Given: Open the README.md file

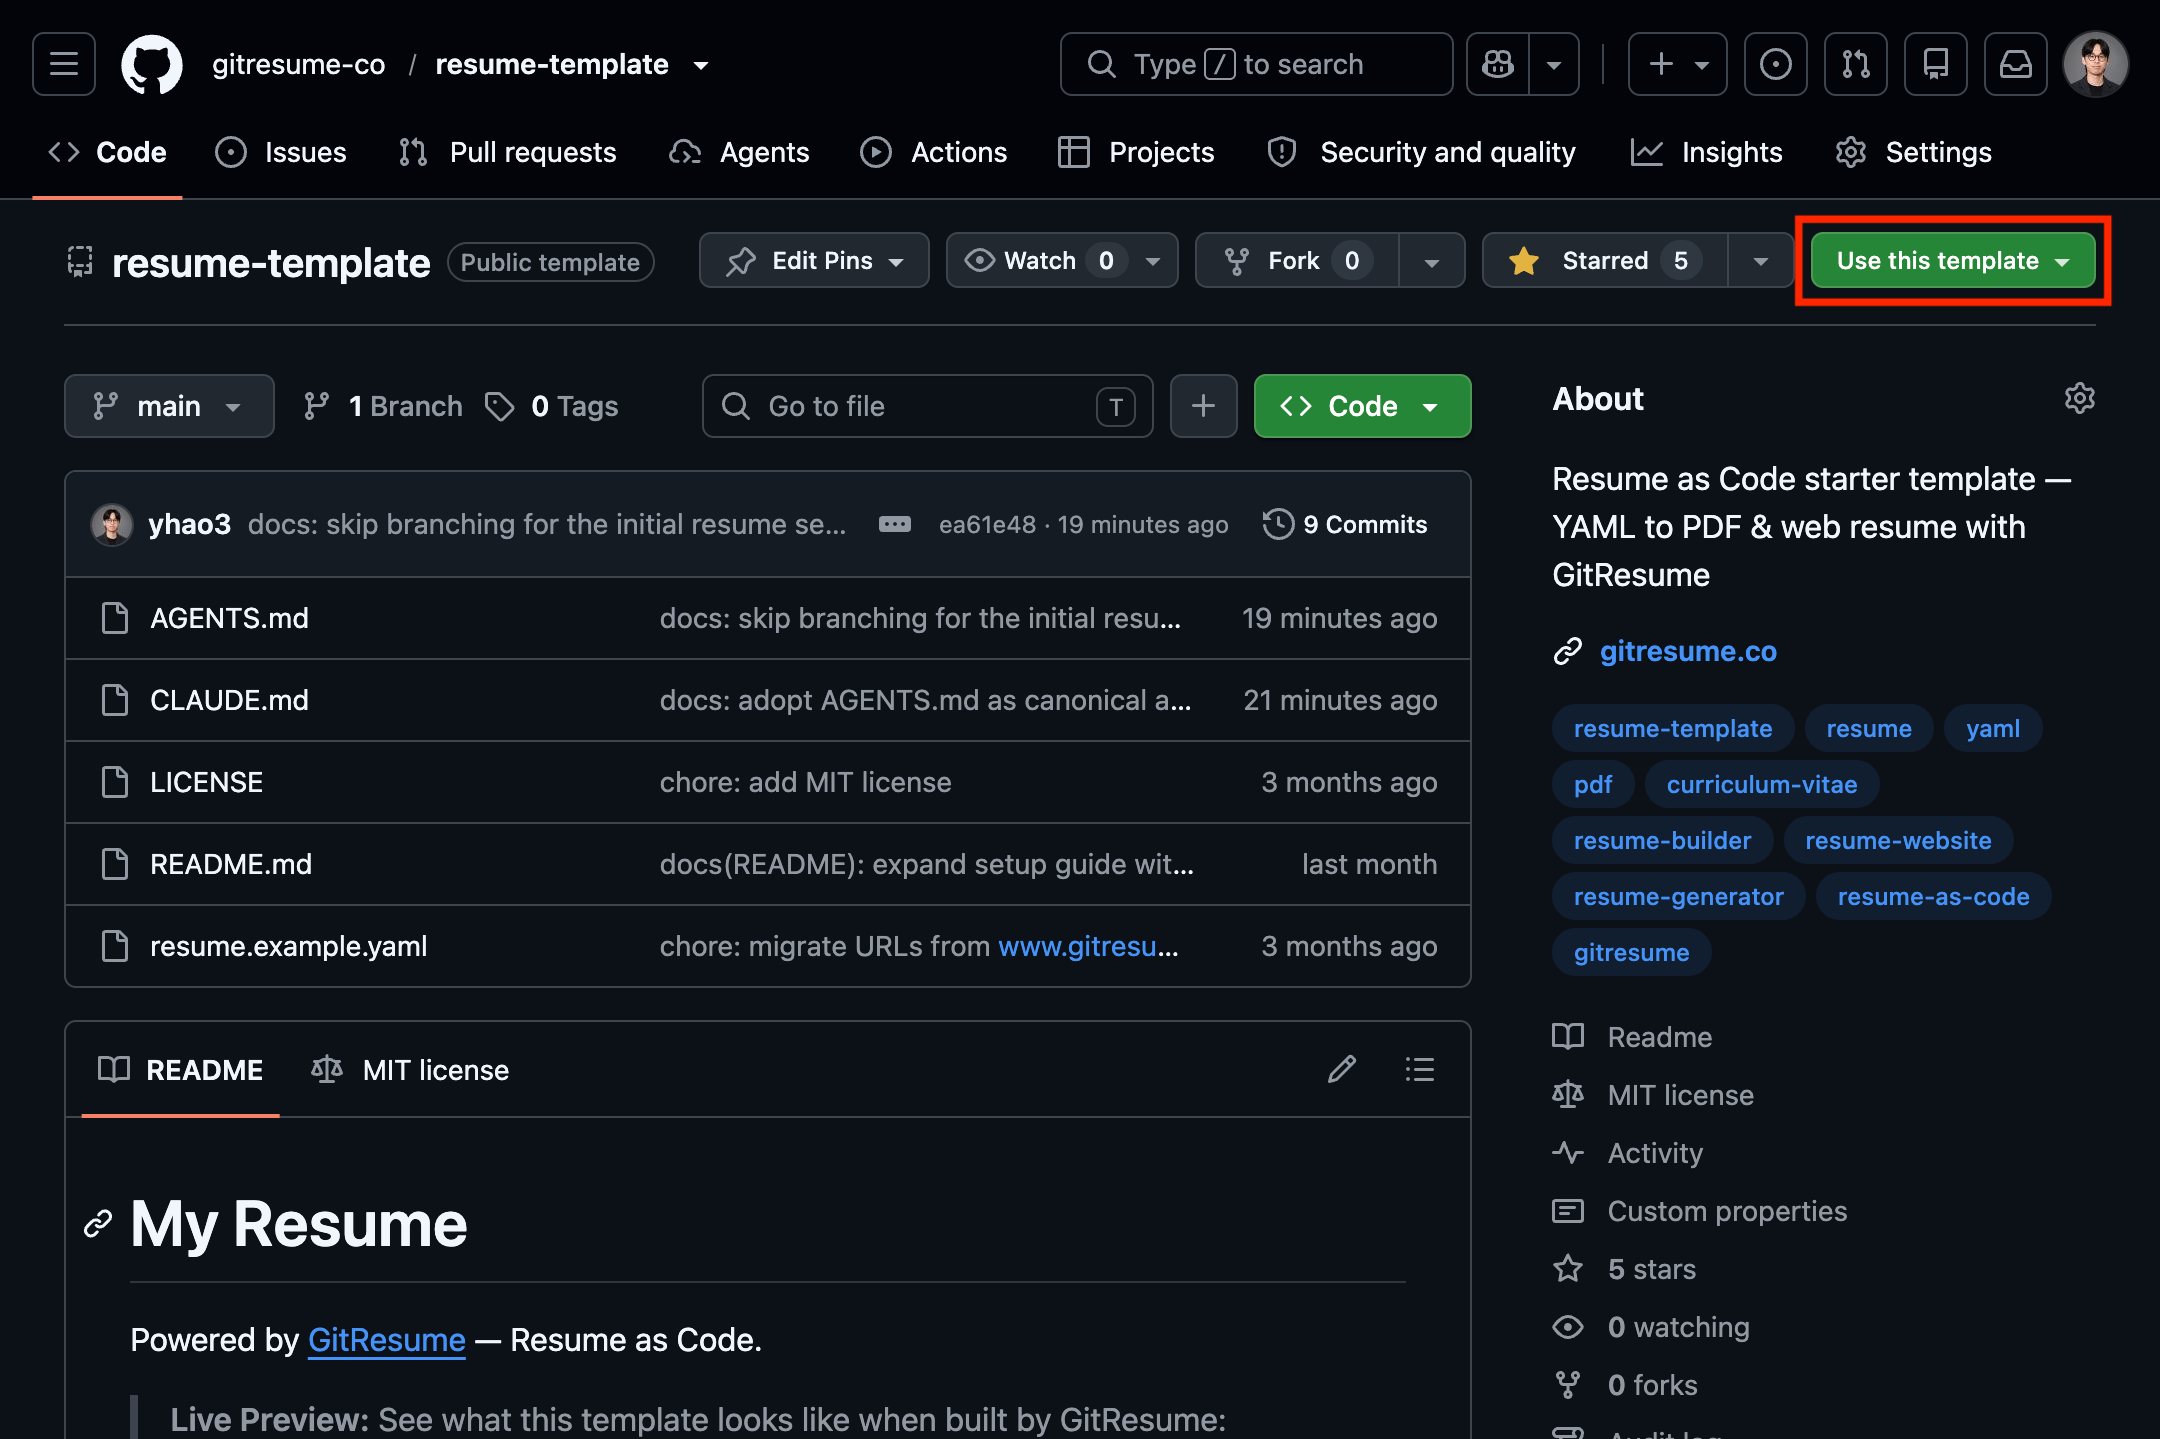Looking at the screenshot, I should pos(231,864).
